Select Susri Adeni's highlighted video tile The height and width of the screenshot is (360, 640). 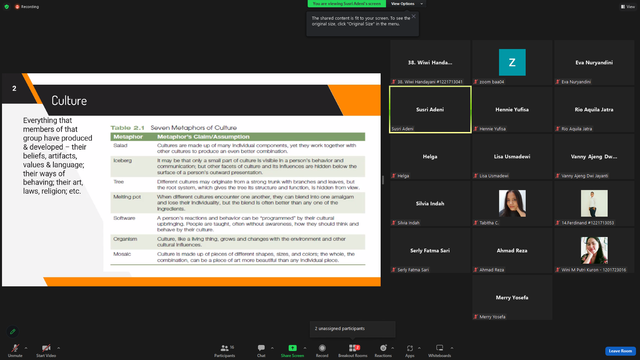(x=430, y=109)
